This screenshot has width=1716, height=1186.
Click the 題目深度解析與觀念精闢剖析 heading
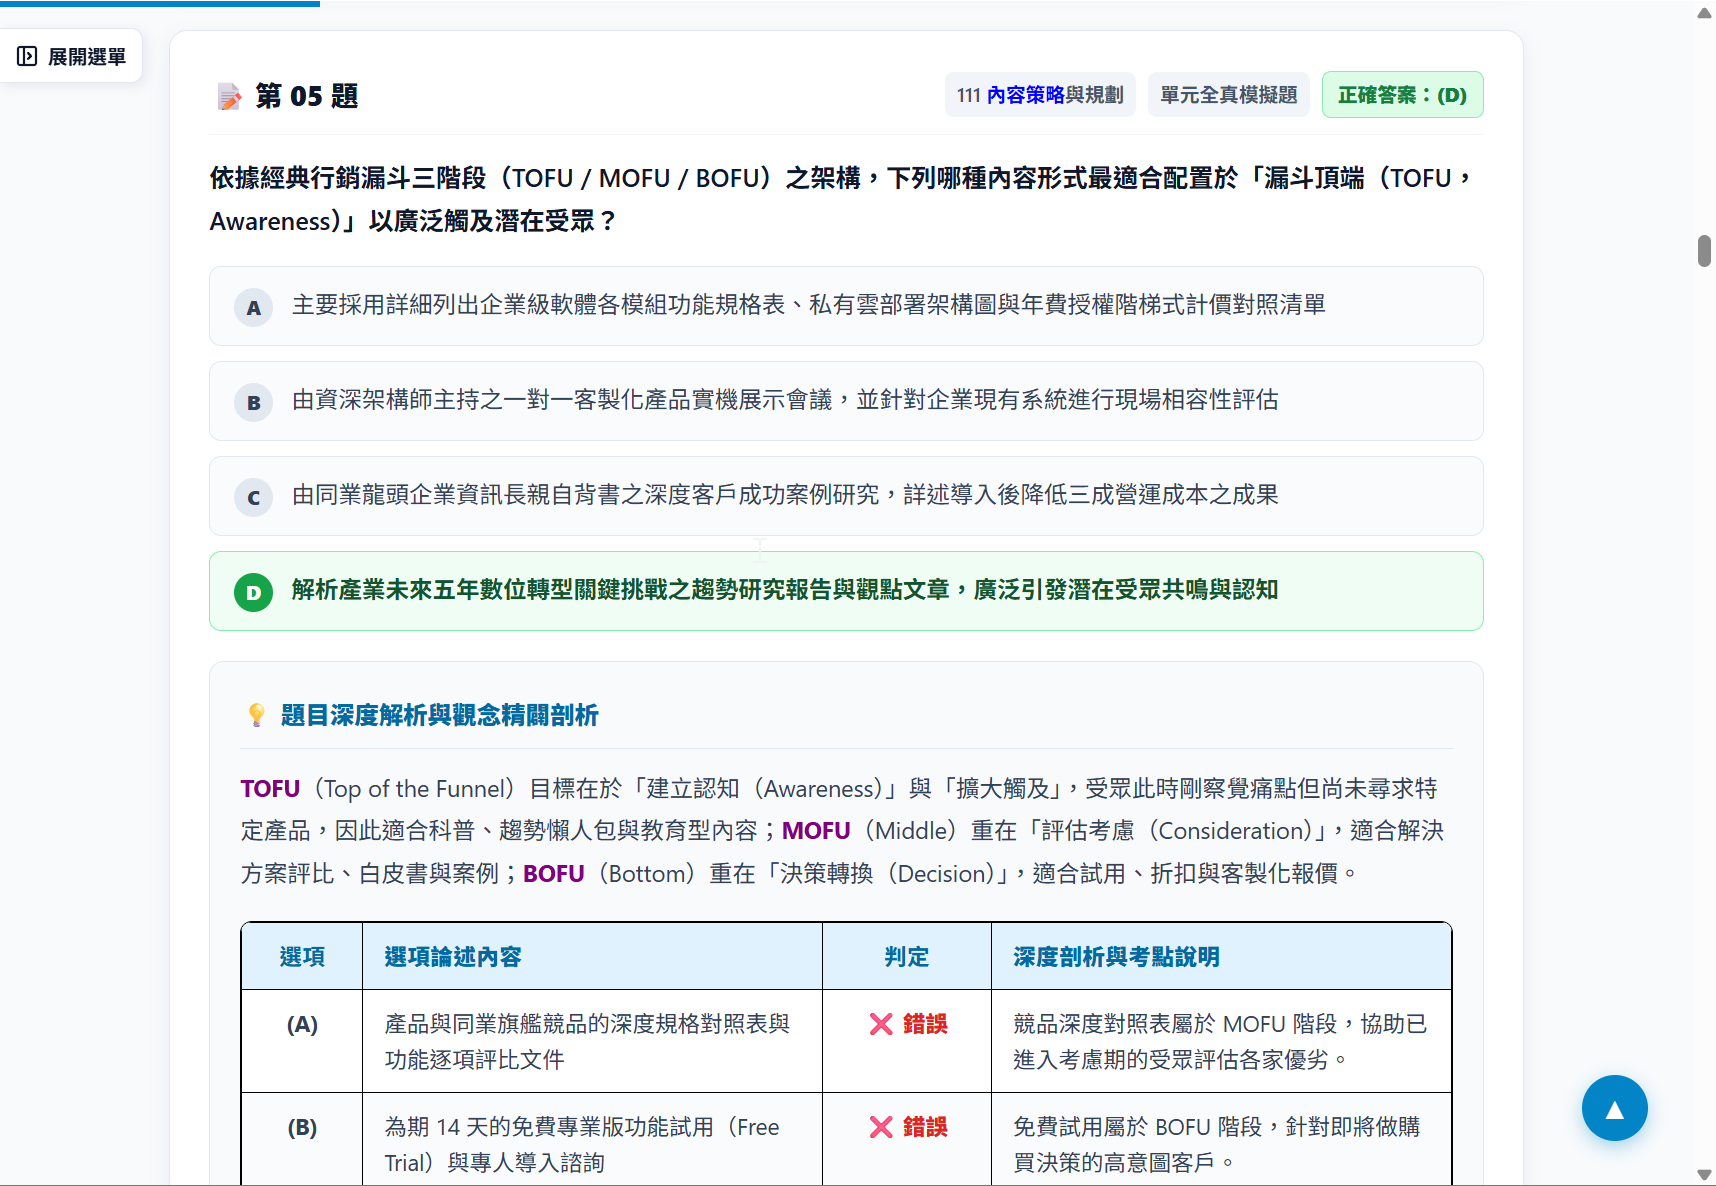(439, 715)
